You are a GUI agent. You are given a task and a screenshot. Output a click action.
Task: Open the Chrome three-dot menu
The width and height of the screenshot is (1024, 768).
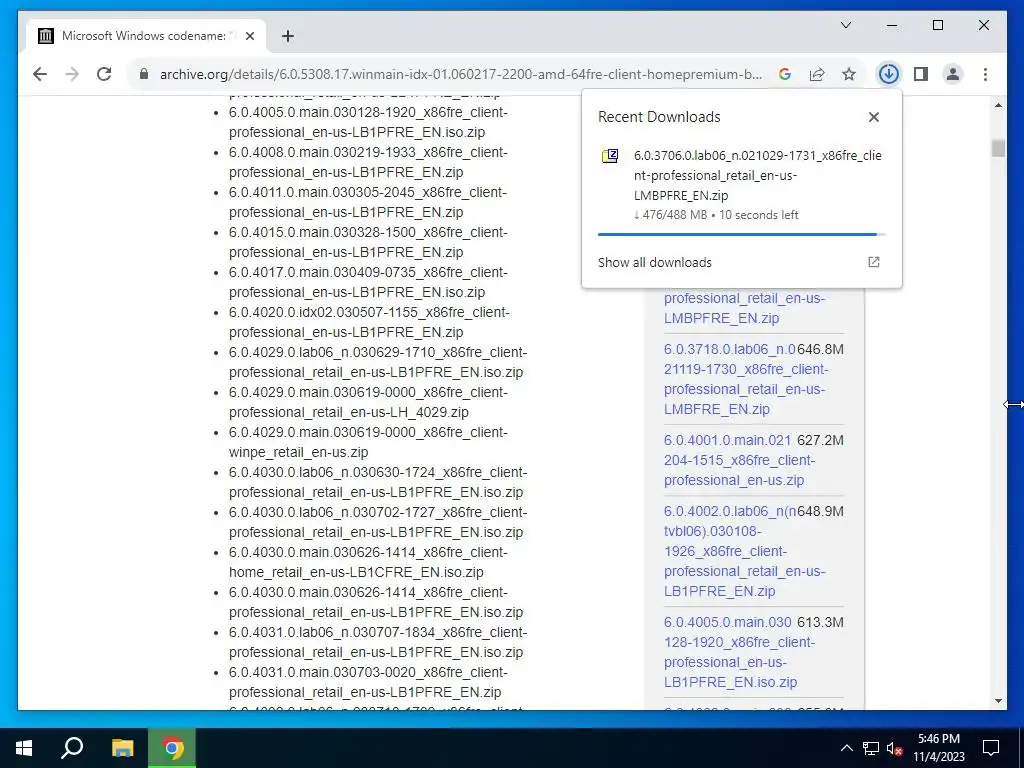[x=985, y=74]
